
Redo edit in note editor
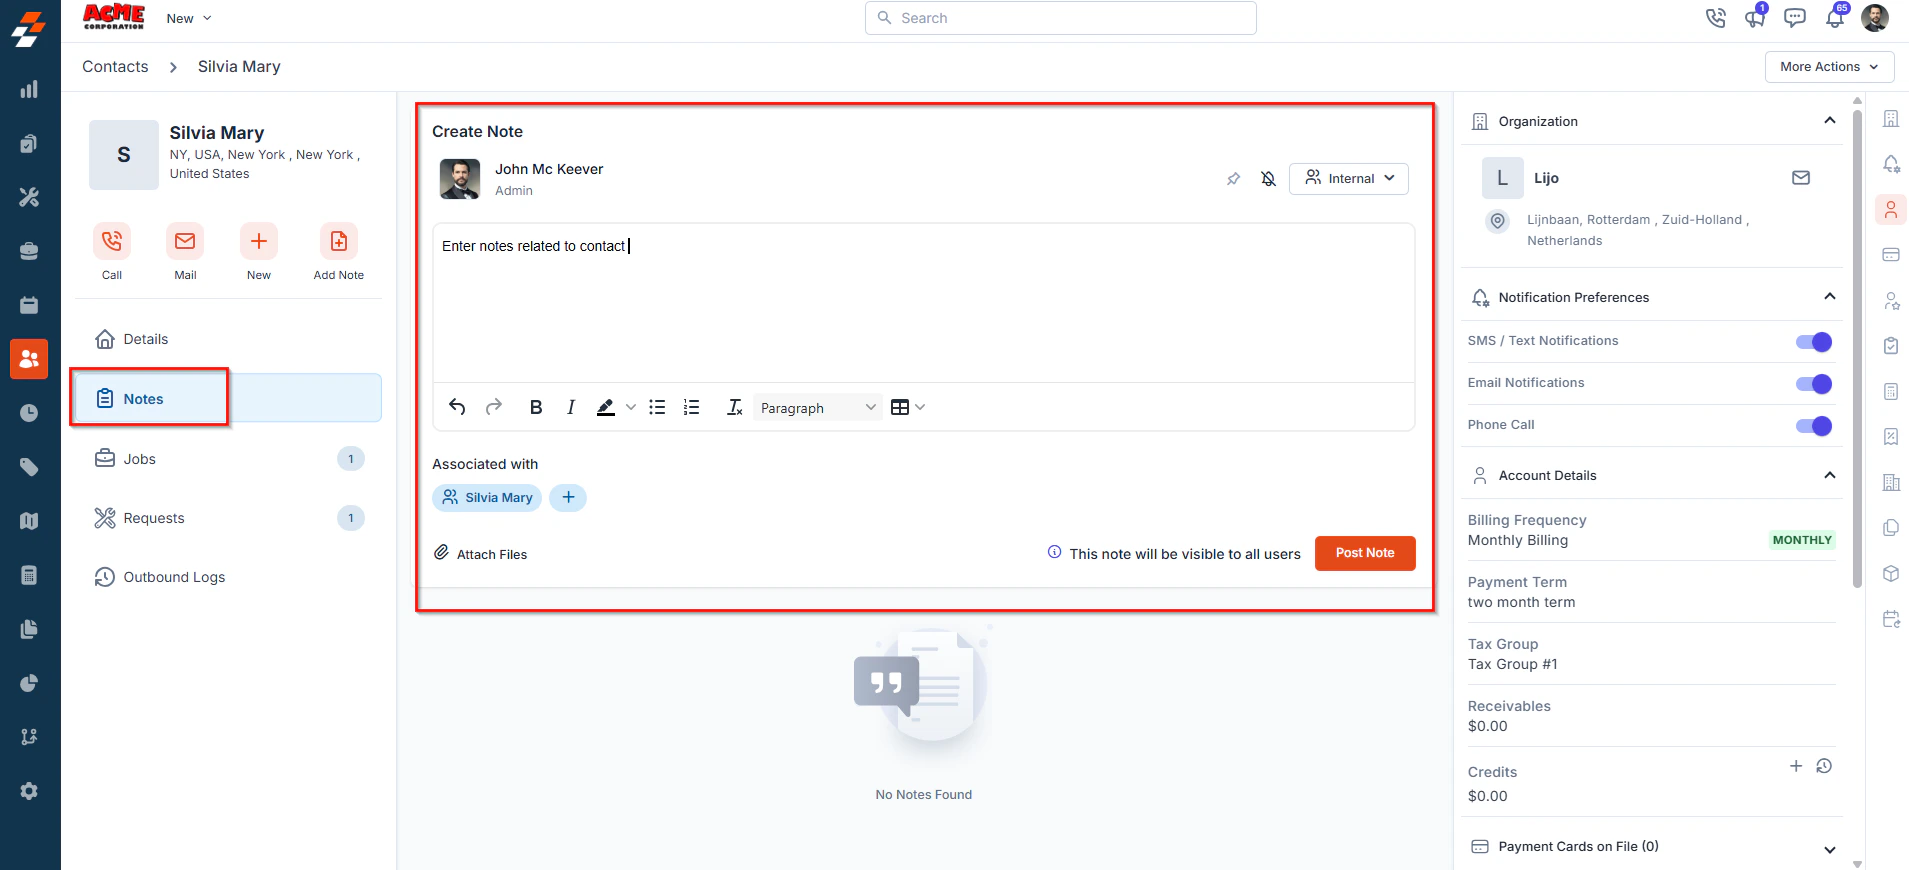click(494, 407)
